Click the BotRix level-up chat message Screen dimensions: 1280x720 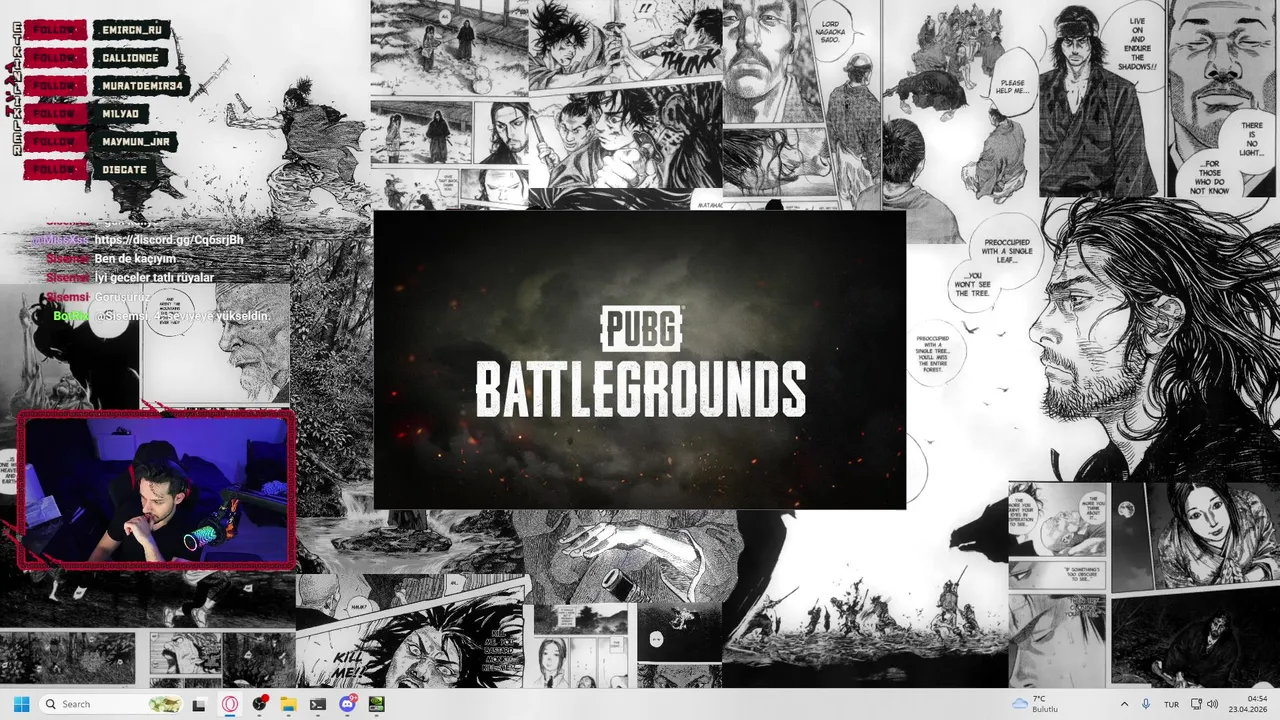[x=182, y=316]
